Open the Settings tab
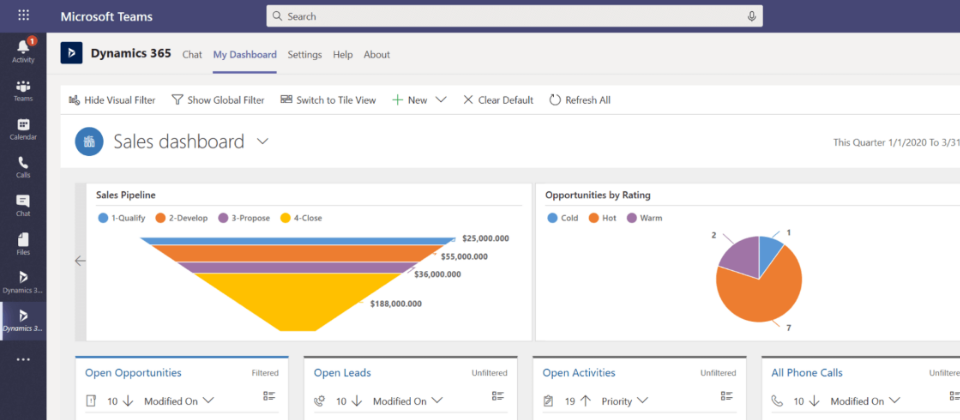This screenshot has height=420, width=960. pyautogui.click(x=305, y=54)
